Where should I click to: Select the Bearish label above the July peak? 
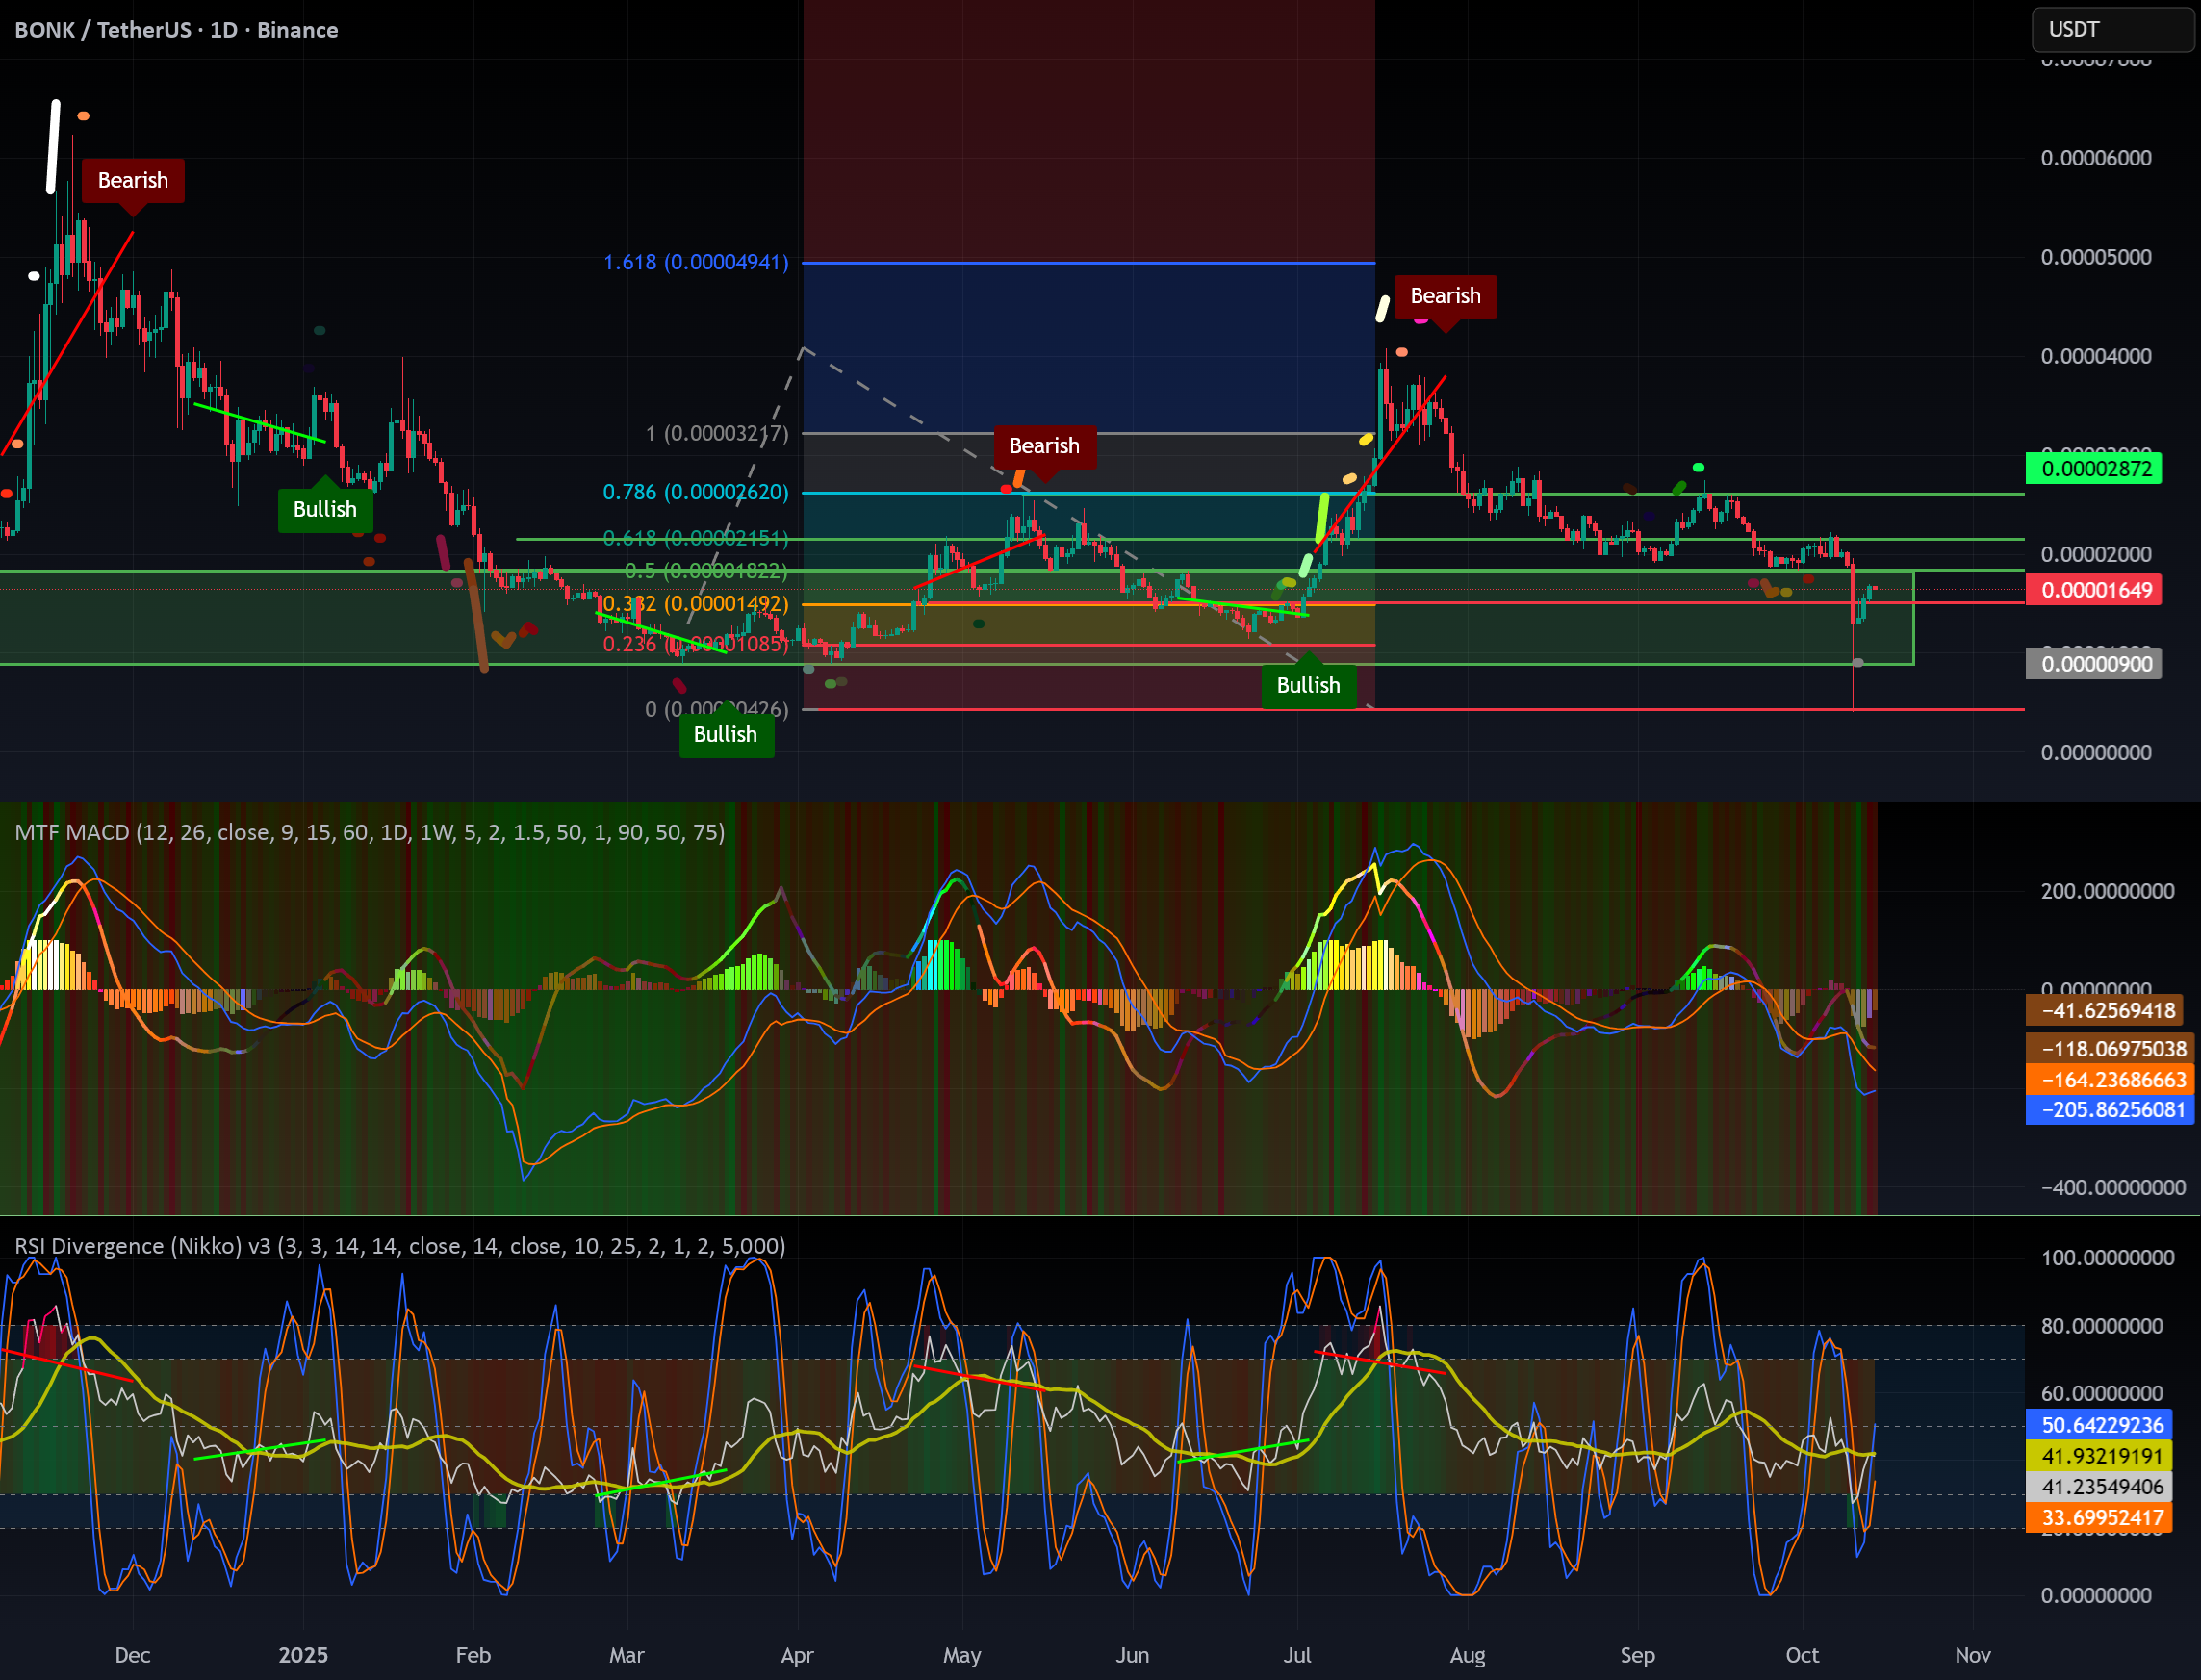coord(1445,296)
